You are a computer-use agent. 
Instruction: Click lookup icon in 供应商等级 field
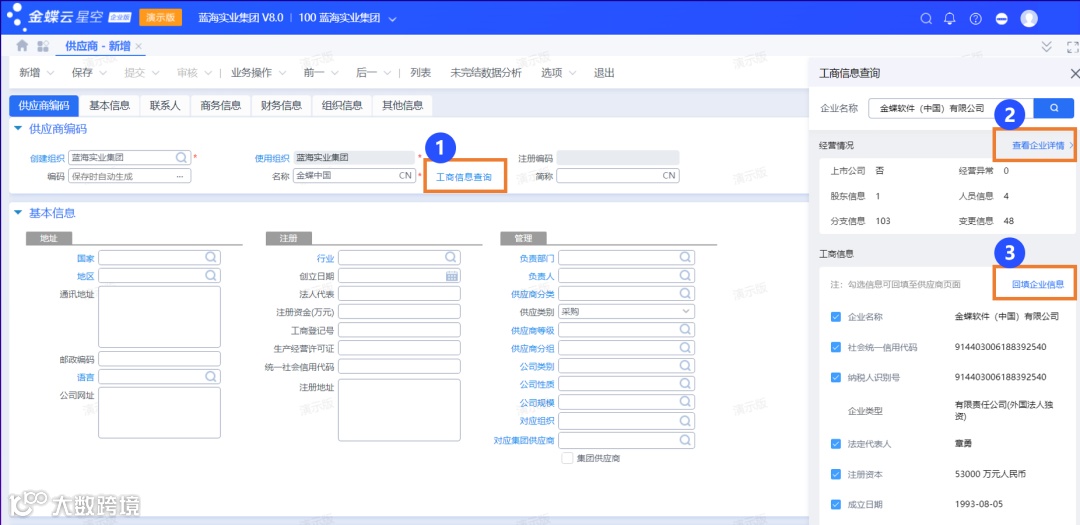click(x=685, y=330)
